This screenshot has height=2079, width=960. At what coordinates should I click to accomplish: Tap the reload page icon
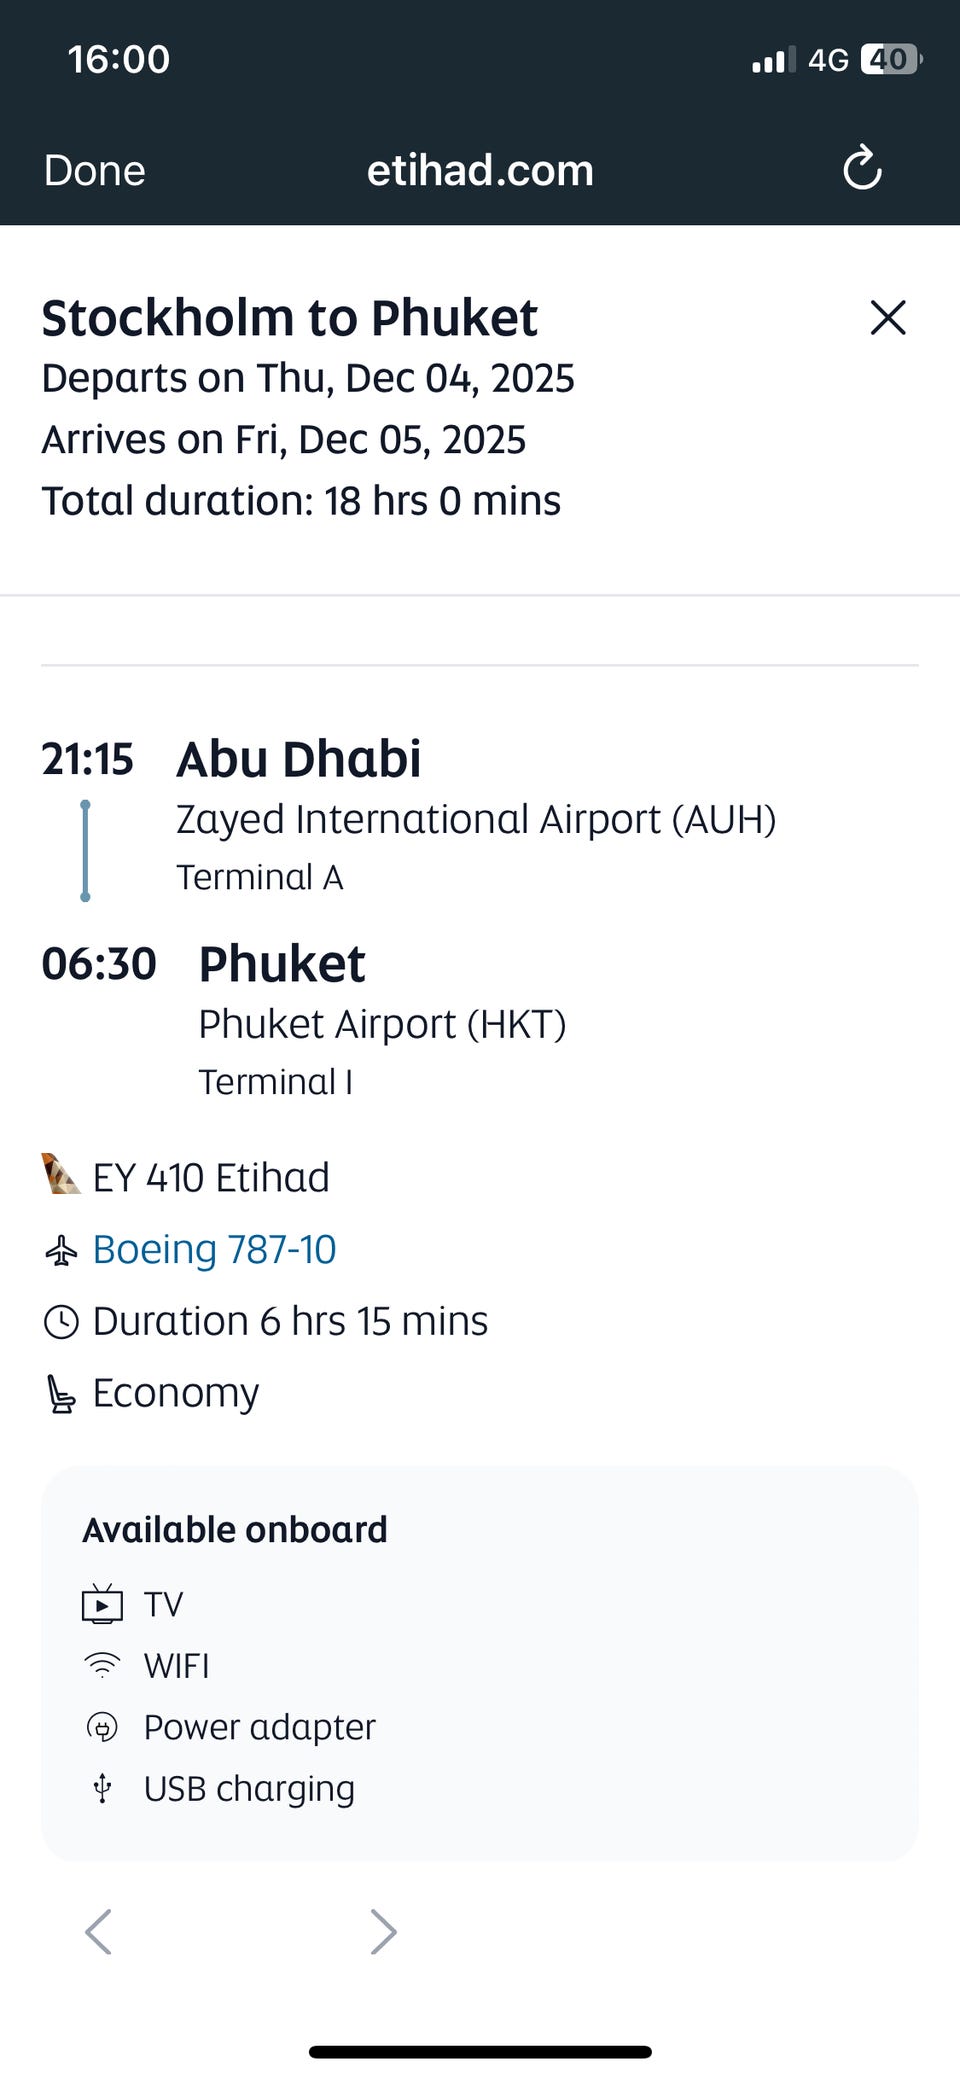tap(862, 168)
